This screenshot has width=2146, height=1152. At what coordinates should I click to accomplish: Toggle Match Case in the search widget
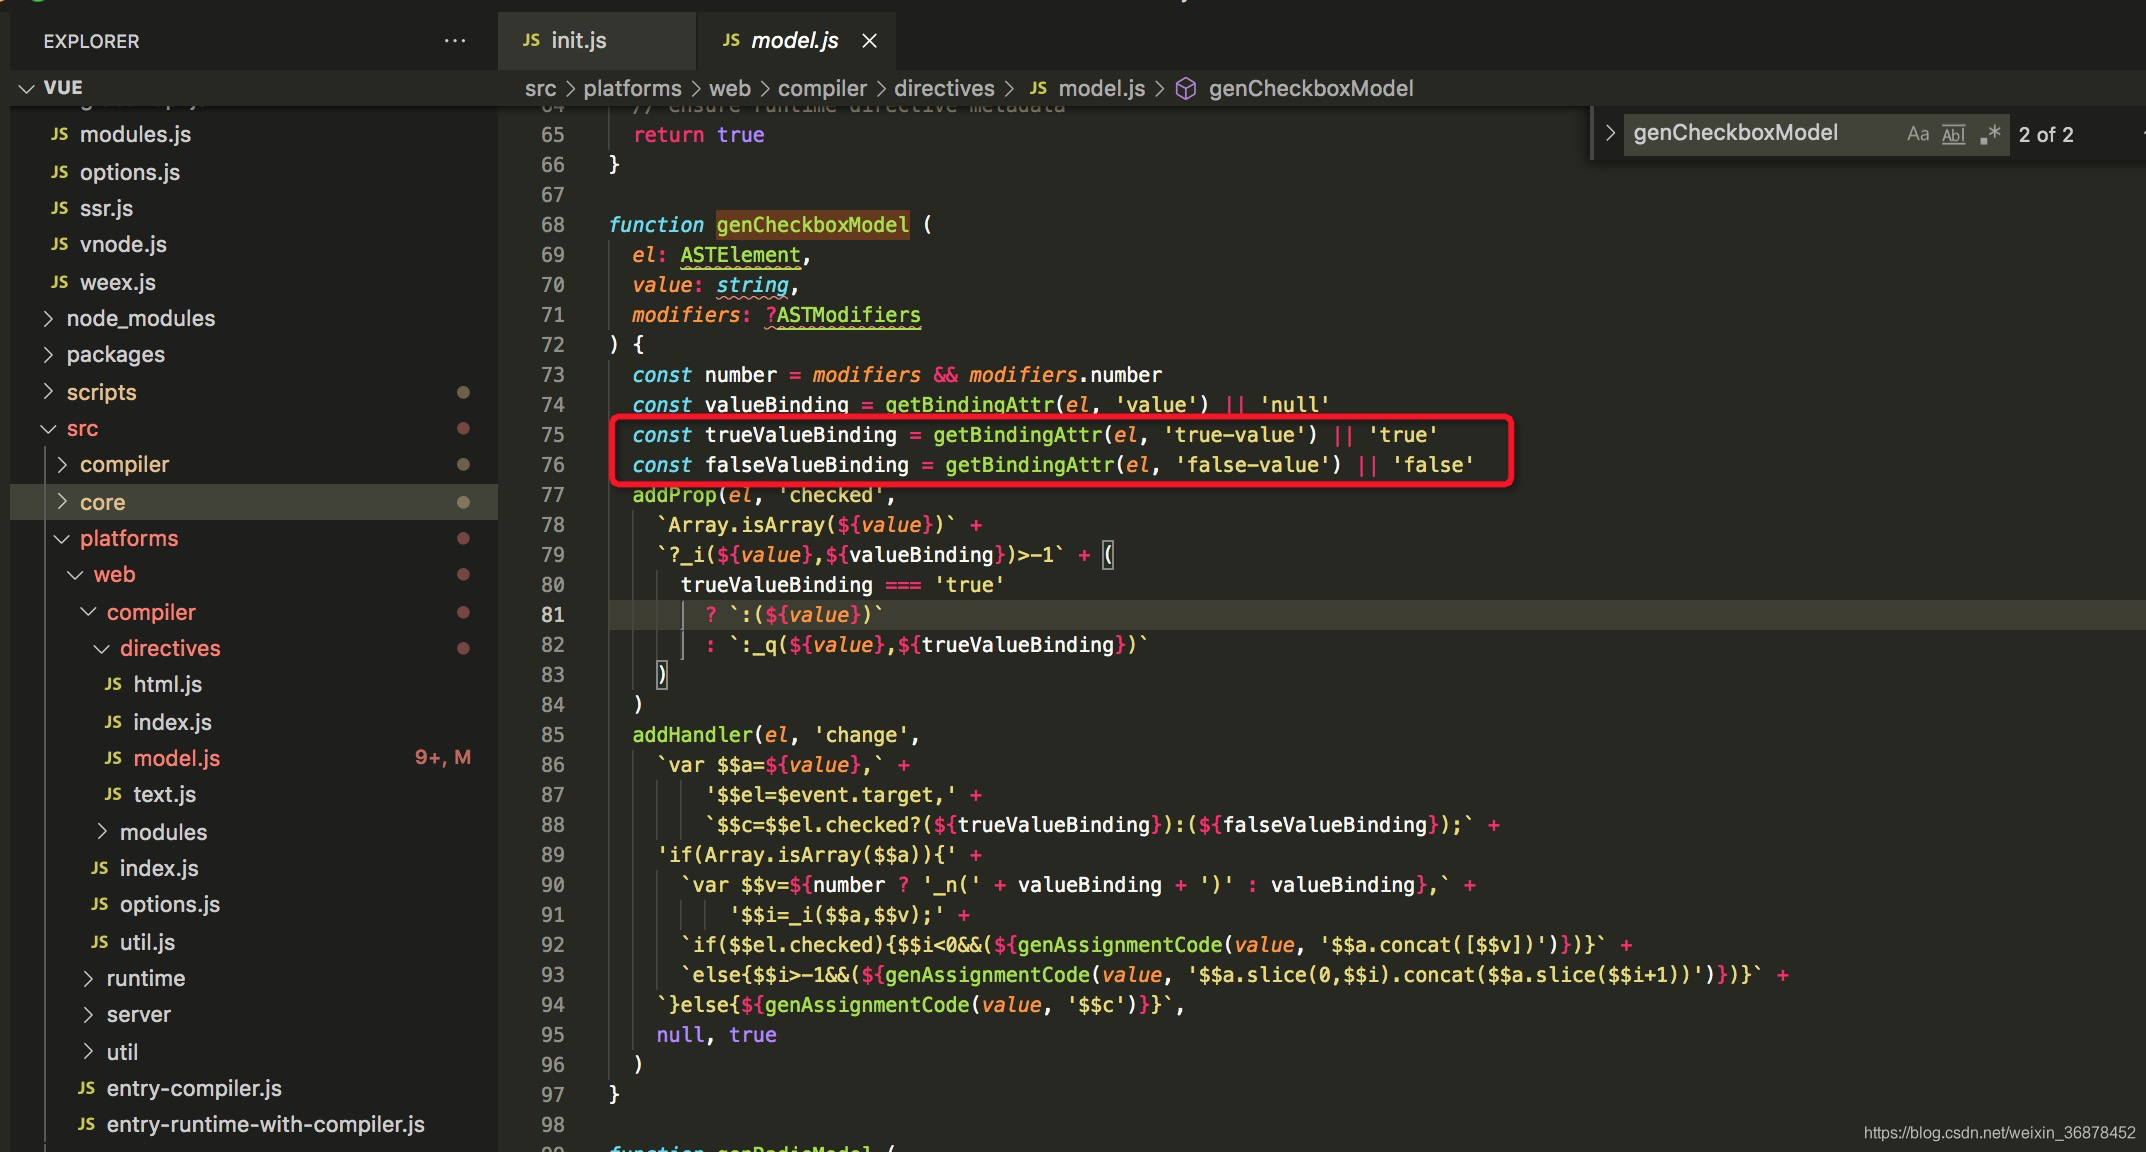coord(1917,133)
